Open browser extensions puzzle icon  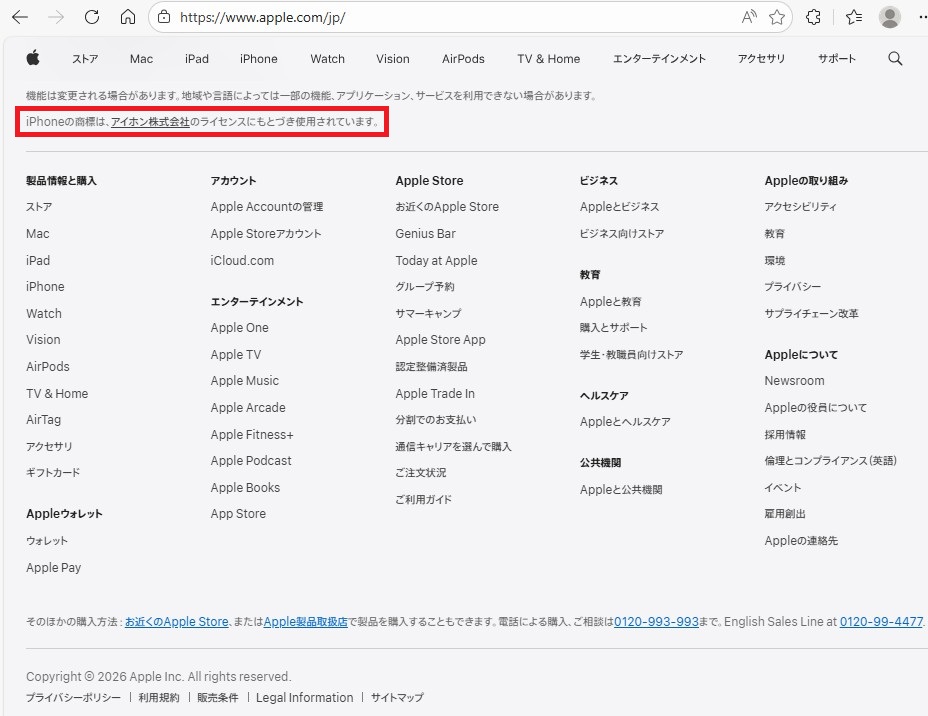pyautogui.click(x=813, y=17)
